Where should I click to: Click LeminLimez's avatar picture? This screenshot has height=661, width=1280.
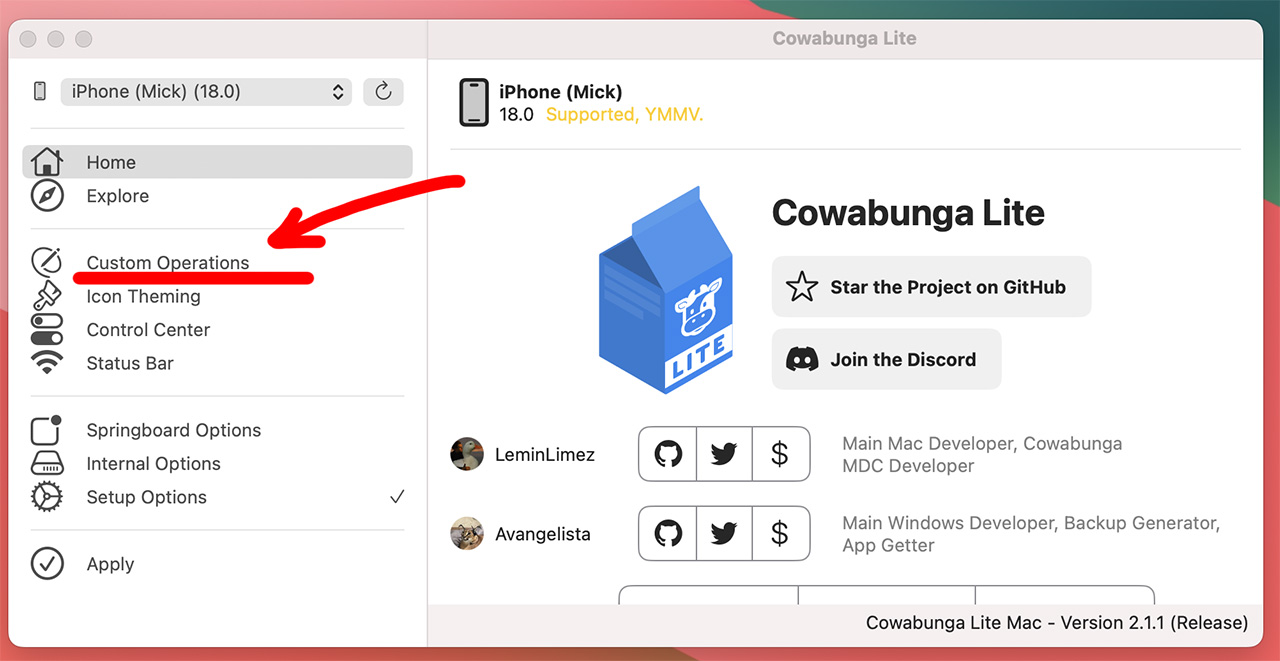(467, 454)
